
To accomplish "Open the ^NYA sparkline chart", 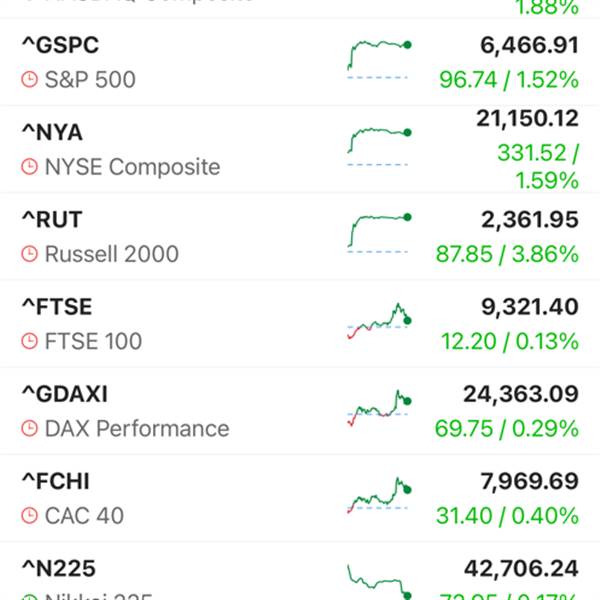I will click(379, 147).
